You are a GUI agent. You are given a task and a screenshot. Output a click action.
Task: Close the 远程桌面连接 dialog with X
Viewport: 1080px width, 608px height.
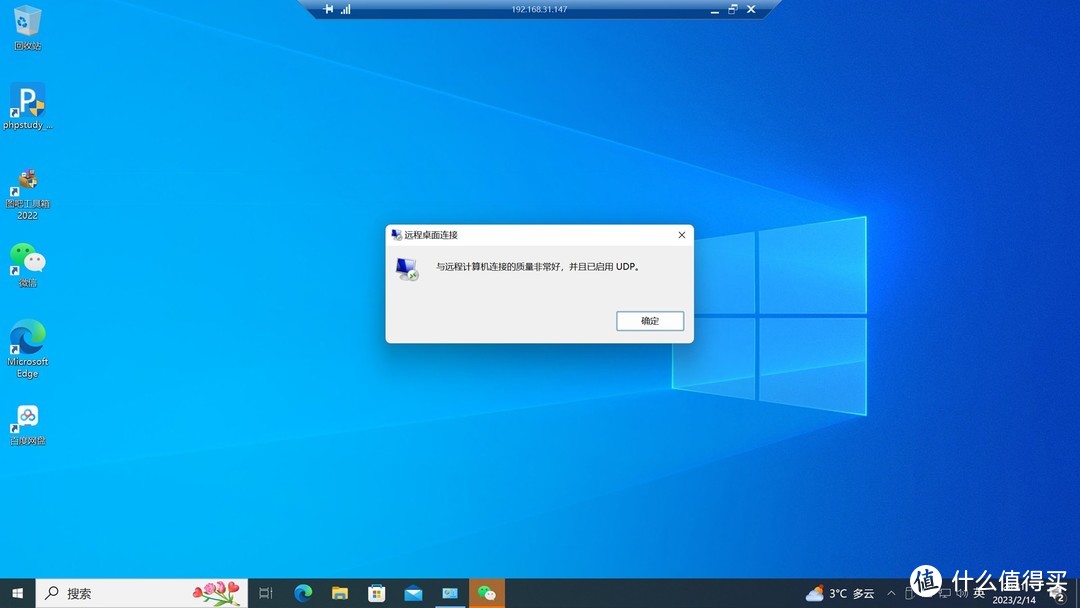(x=682, y=235)
